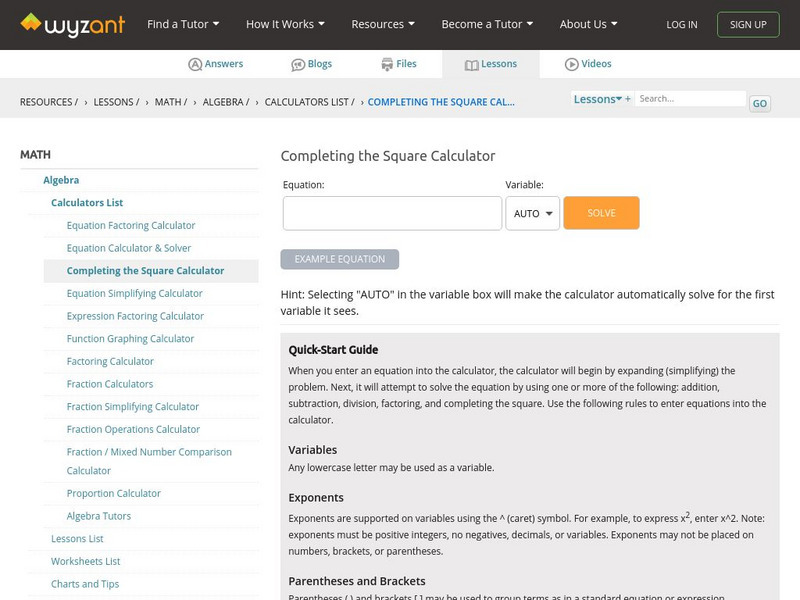Open the Videos play icon
The height and width of the screenshot is (600, 800).
572,64
